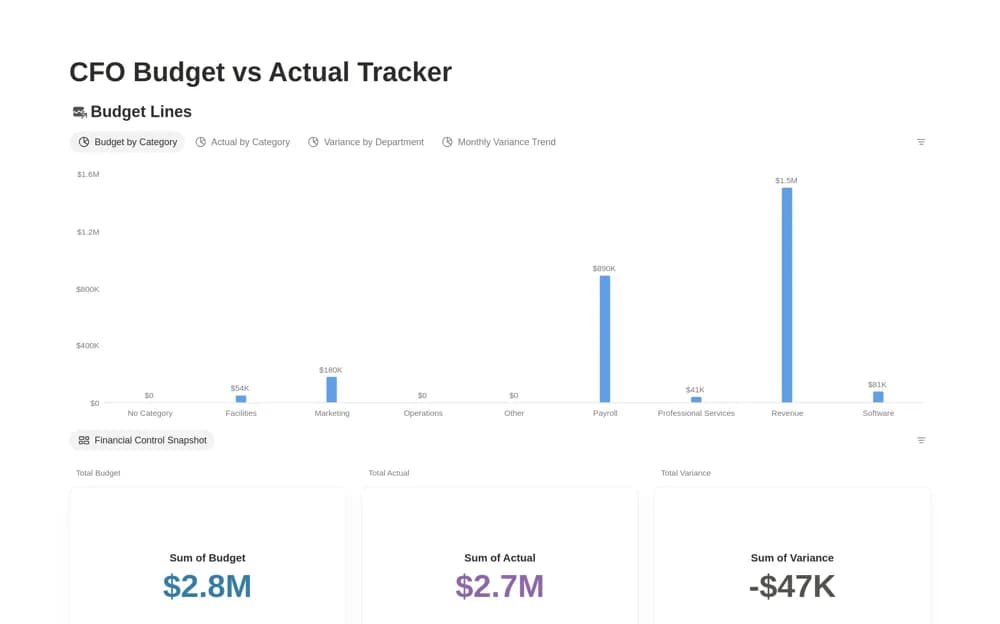Click chart icon on Budget by Category tab
Screen dimensions: 1000x624
coord(84,142)
